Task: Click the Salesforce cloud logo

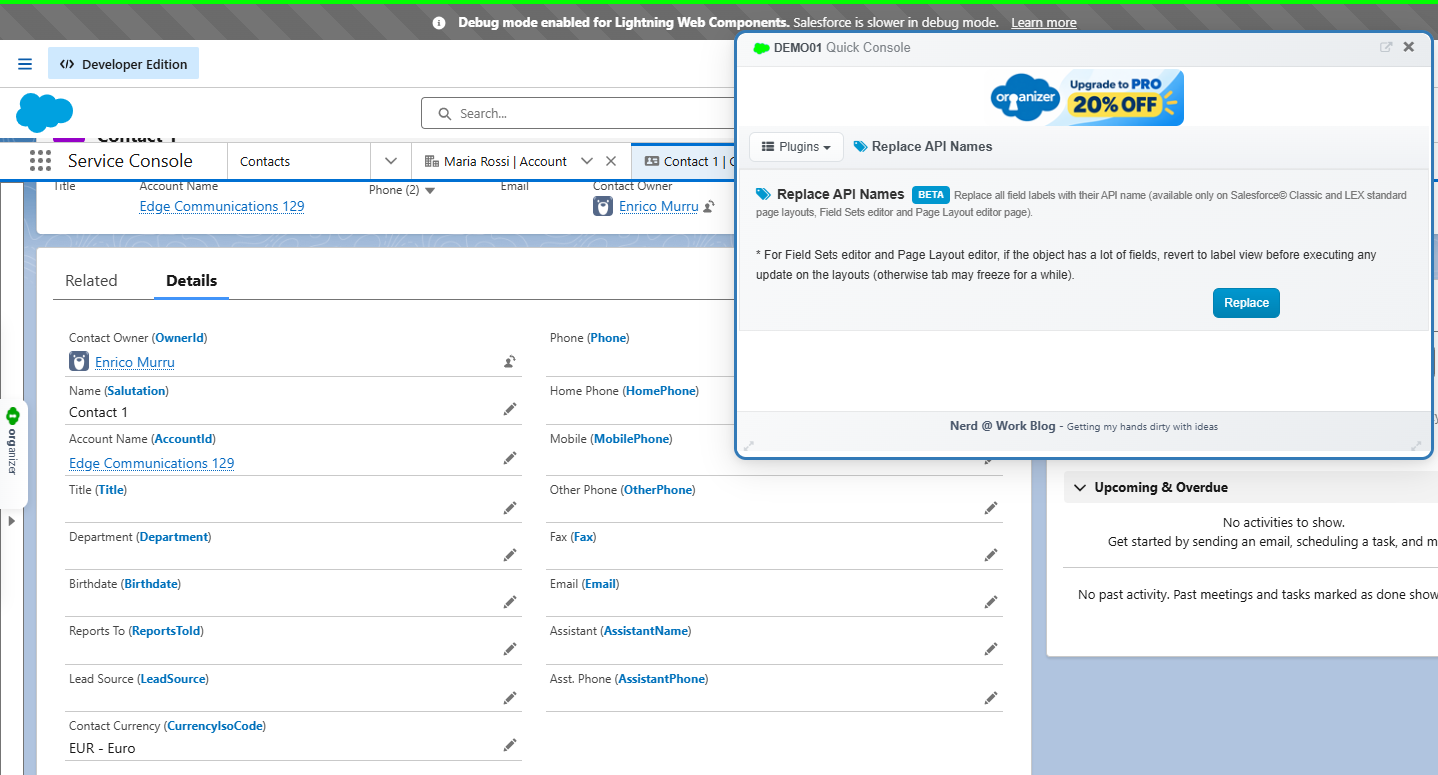Action: (45, 112)
